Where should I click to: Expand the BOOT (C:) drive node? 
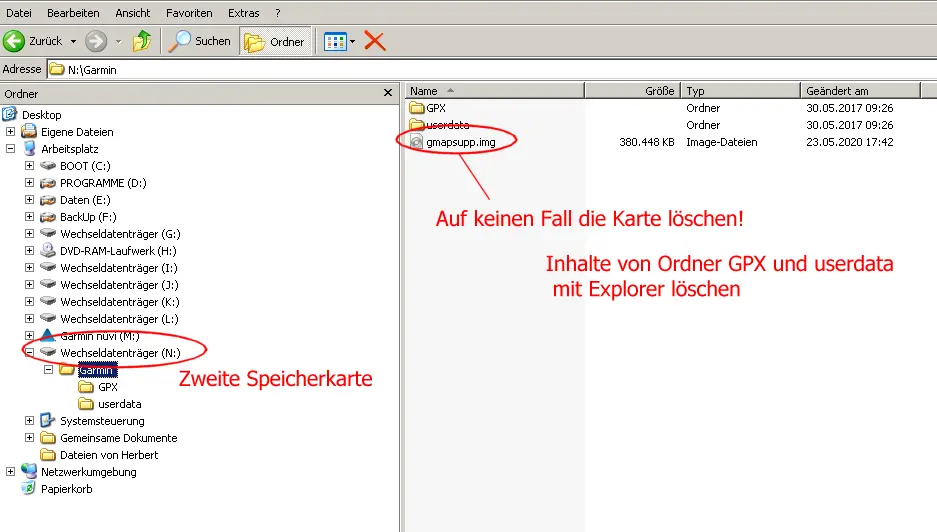(29, 166)
